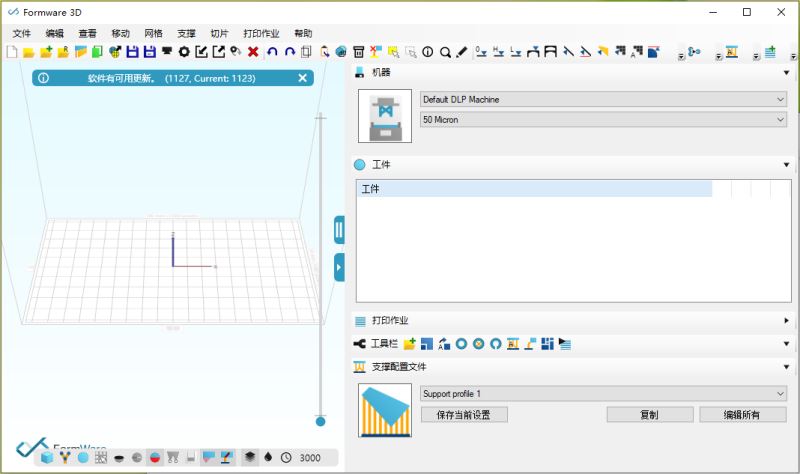Click the top marker of the layer slider
The image size is (800, 474).
pos(320,118)
